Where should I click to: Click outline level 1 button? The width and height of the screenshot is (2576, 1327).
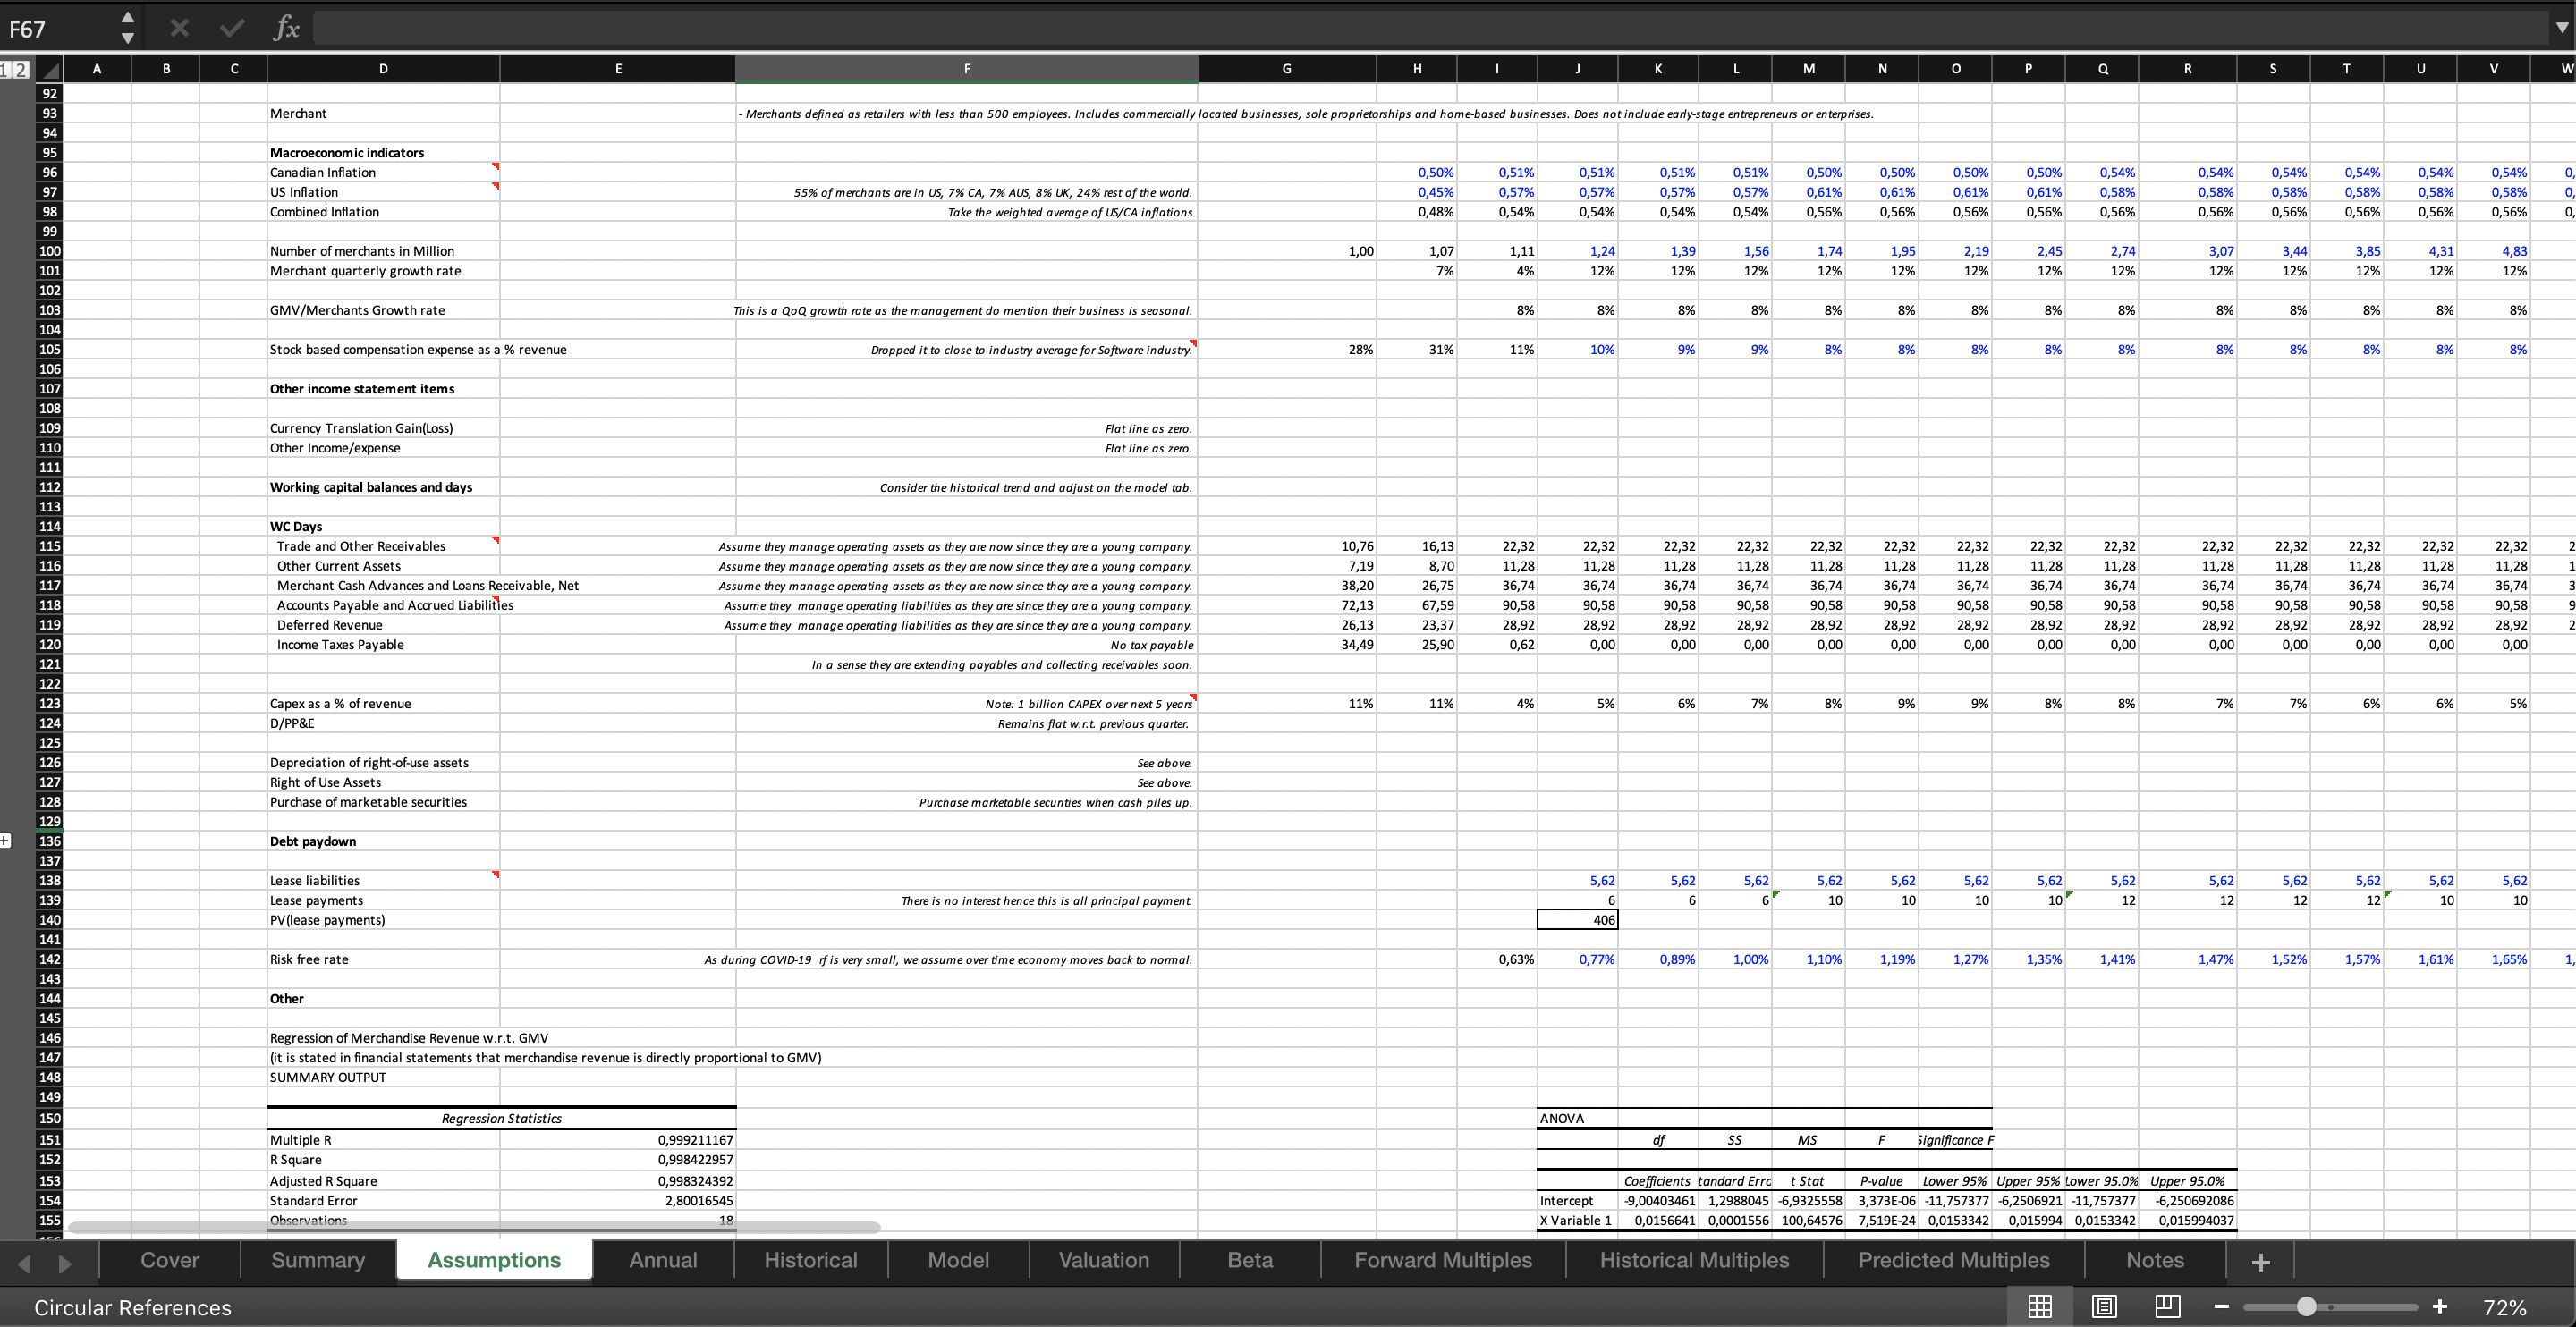(x=5, y=69)
